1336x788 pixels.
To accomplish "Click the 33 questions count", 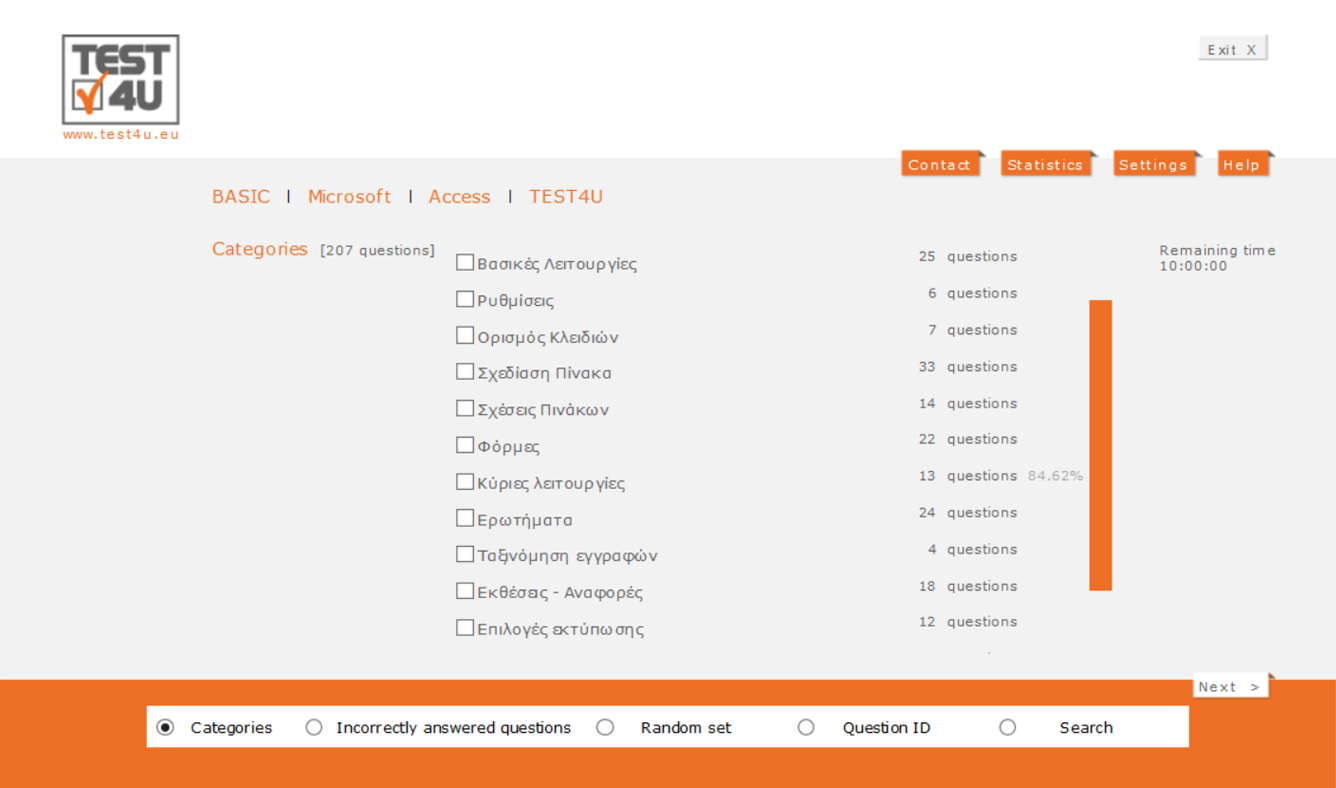I will [x=968, y=366].
